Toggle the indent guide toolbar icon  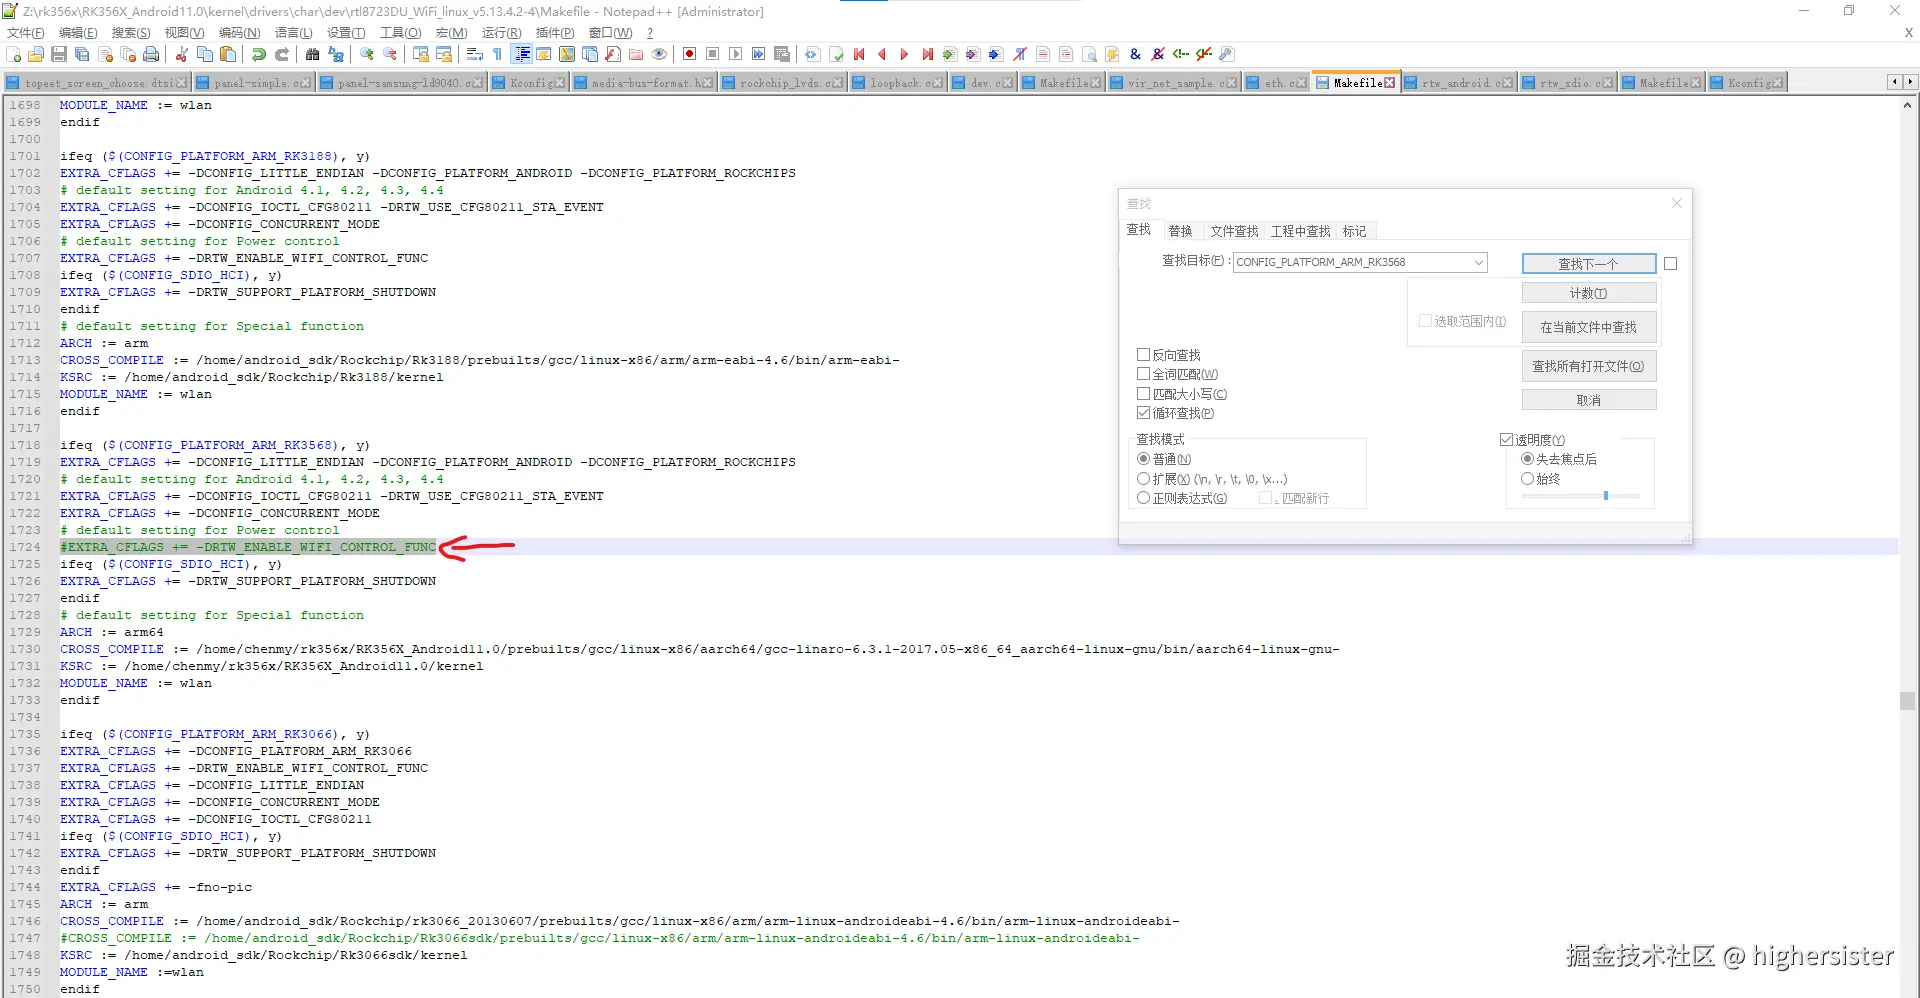pyautogui.click(x=521, y=54)
